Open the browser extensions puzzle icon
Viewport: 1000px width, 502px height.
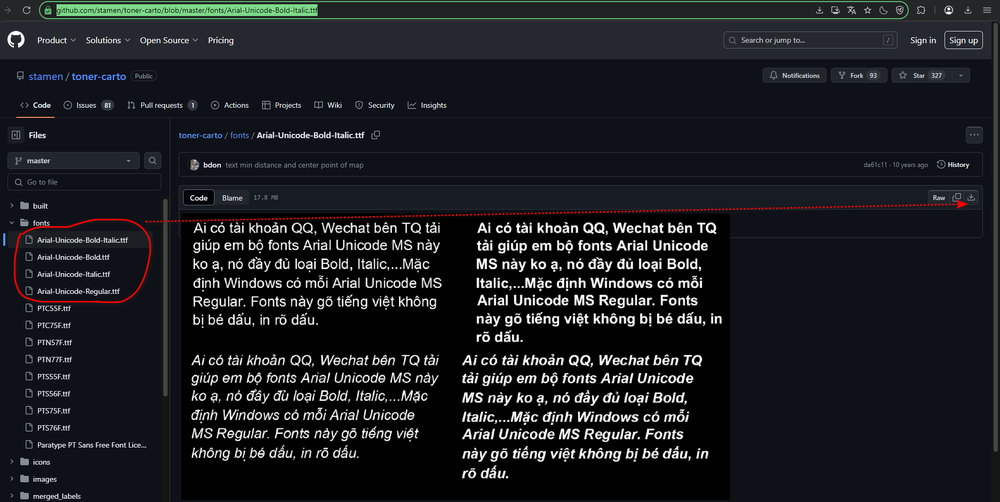(921, 10)
